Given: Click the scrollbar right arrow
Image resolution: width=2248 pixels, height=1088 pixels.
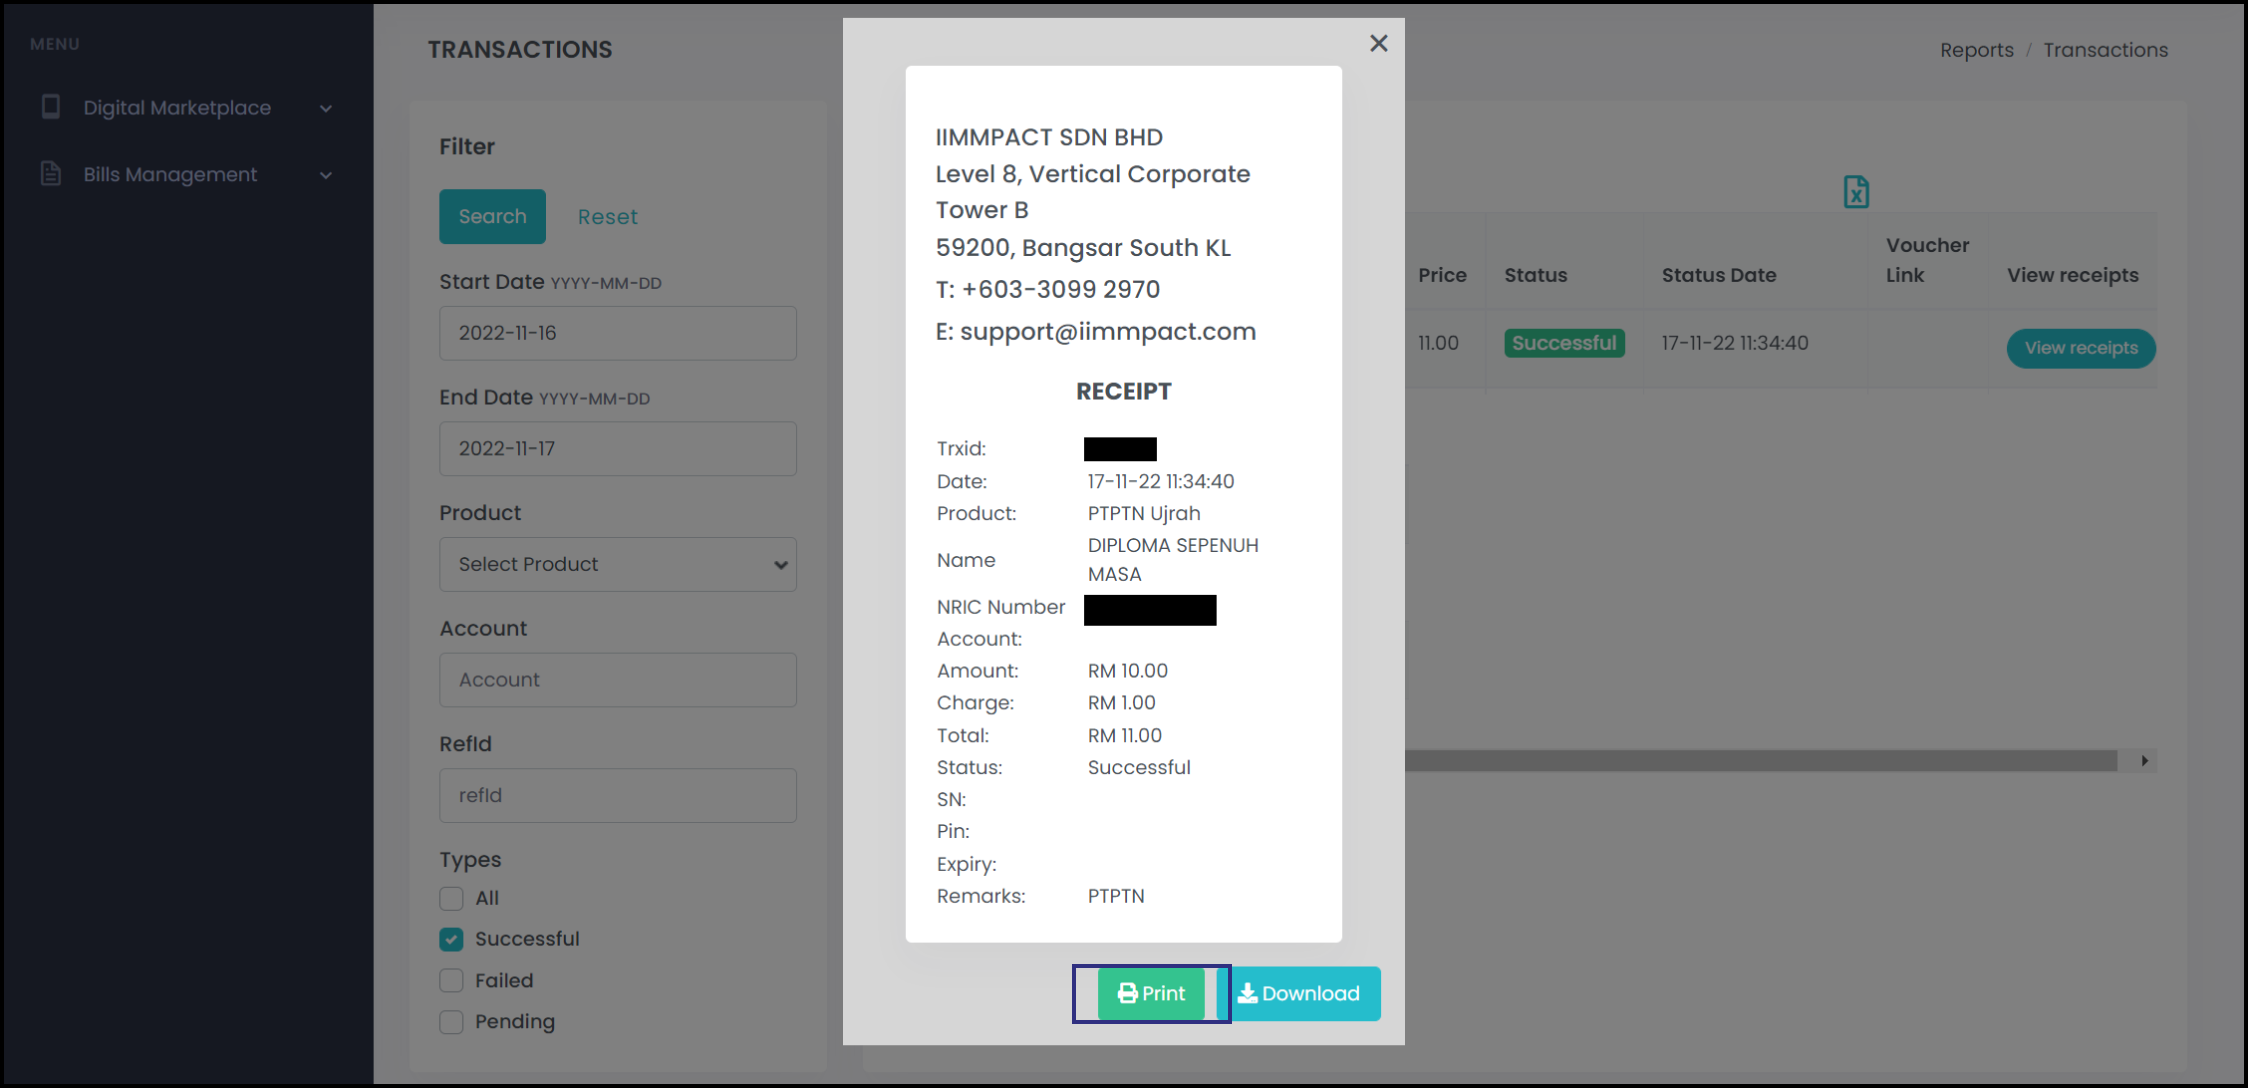Looking at the screenshot, I should tap(2144, 761).
